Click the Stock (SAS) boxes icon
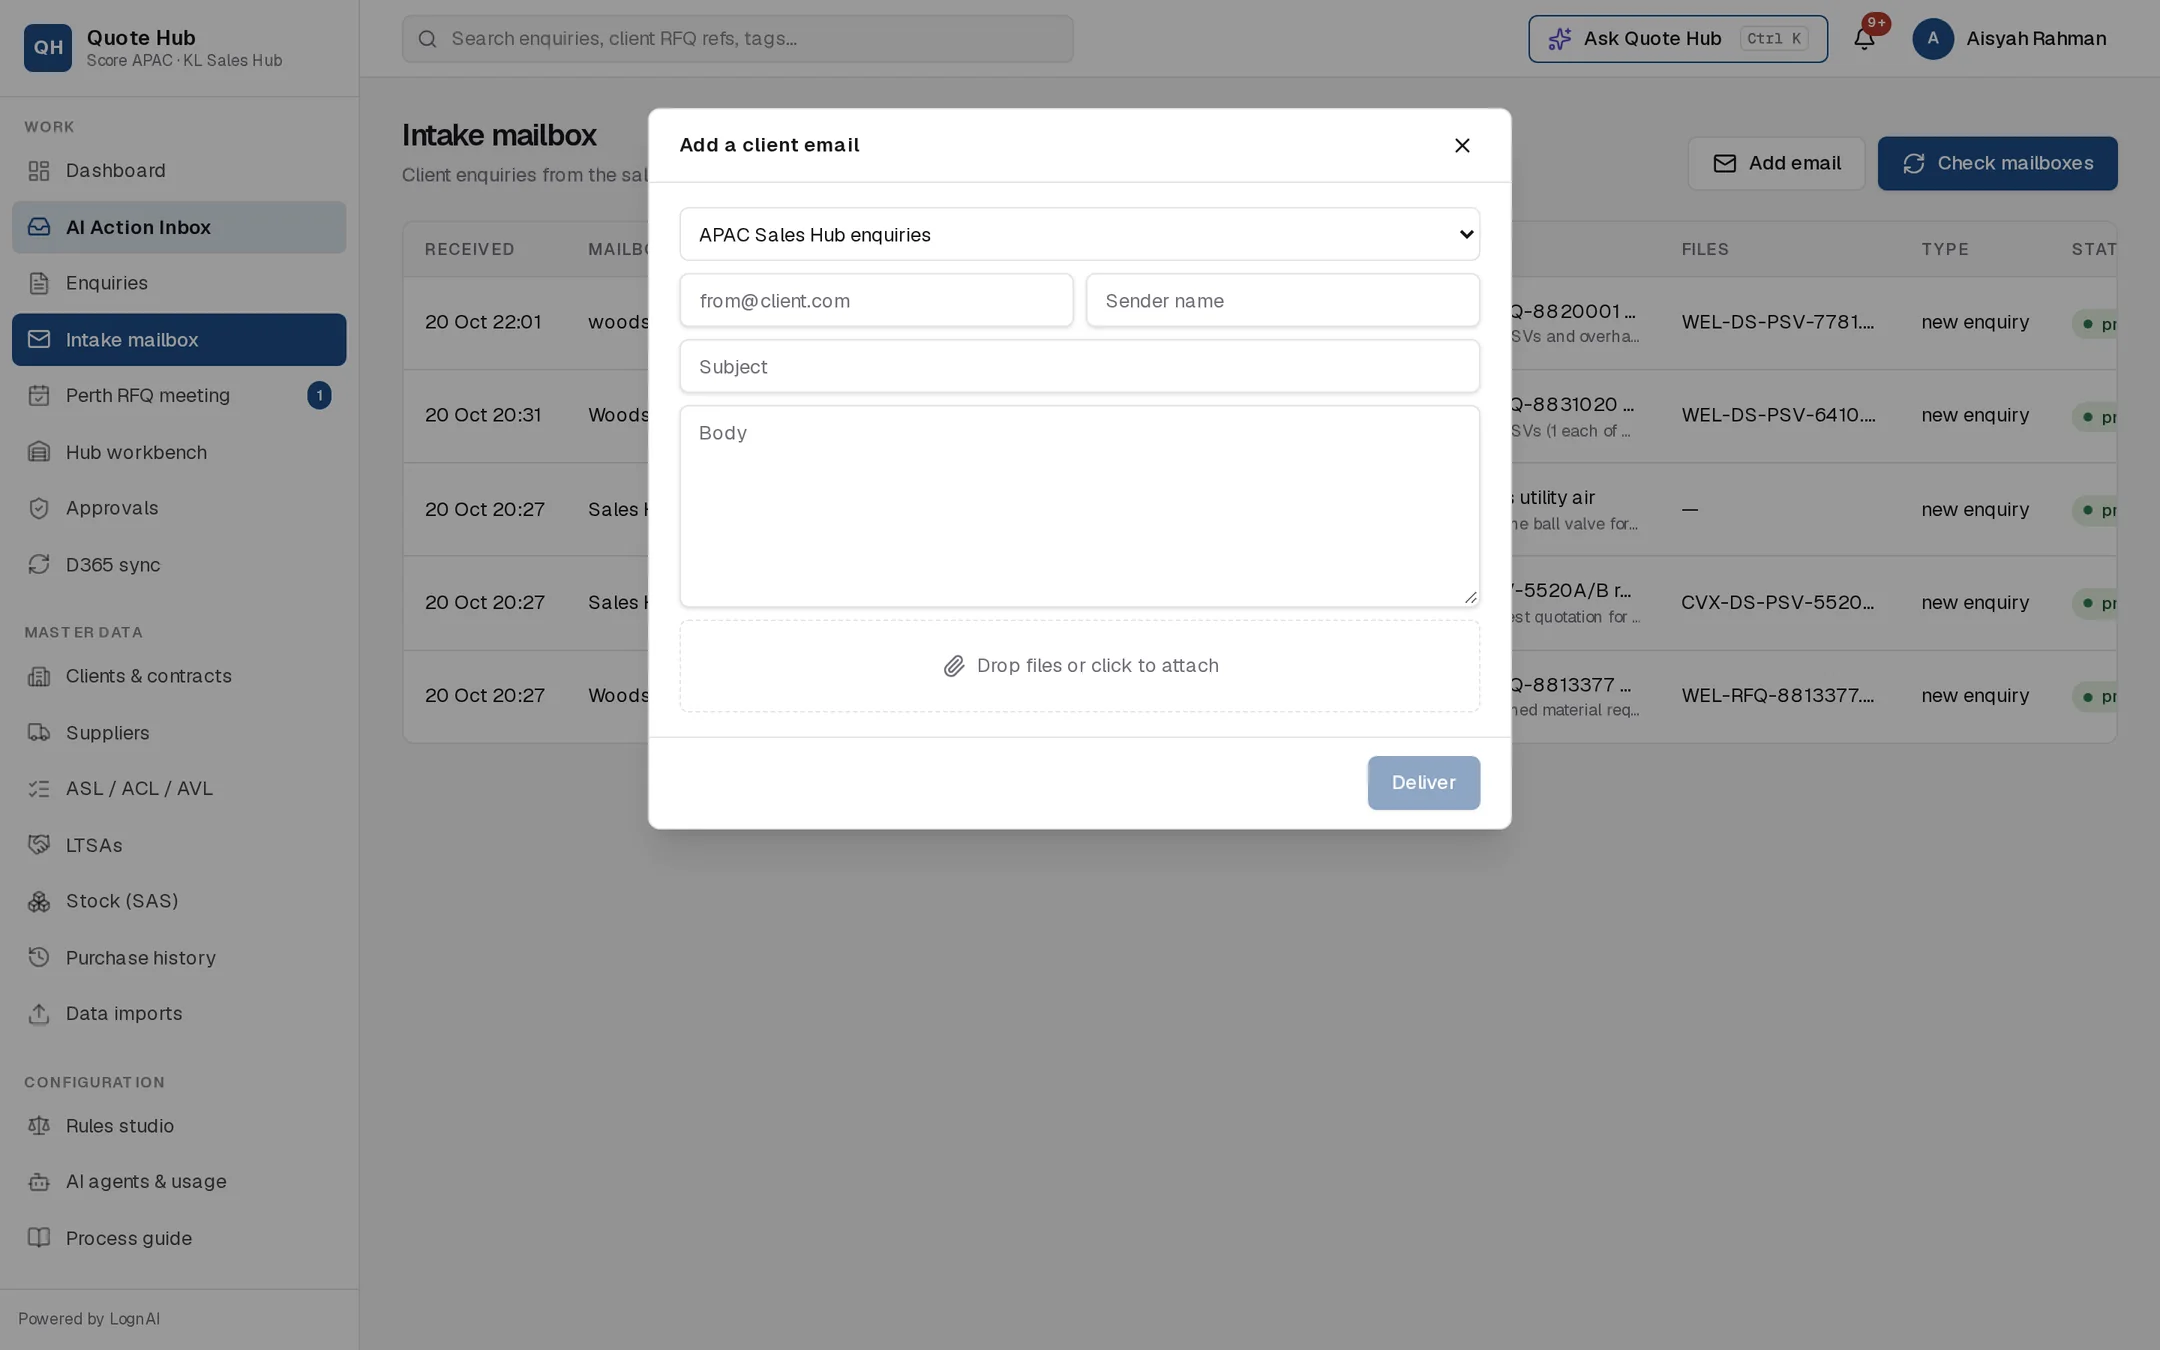The image size is (2160, 1350). [39, 902]
